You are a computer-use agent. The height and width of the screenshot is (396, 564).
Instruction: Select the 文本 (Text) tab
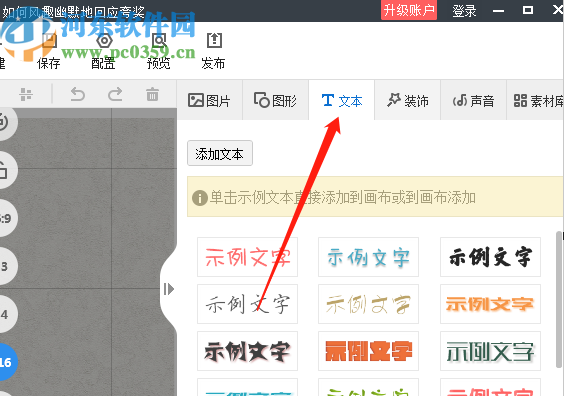click(x=342, y=100)
